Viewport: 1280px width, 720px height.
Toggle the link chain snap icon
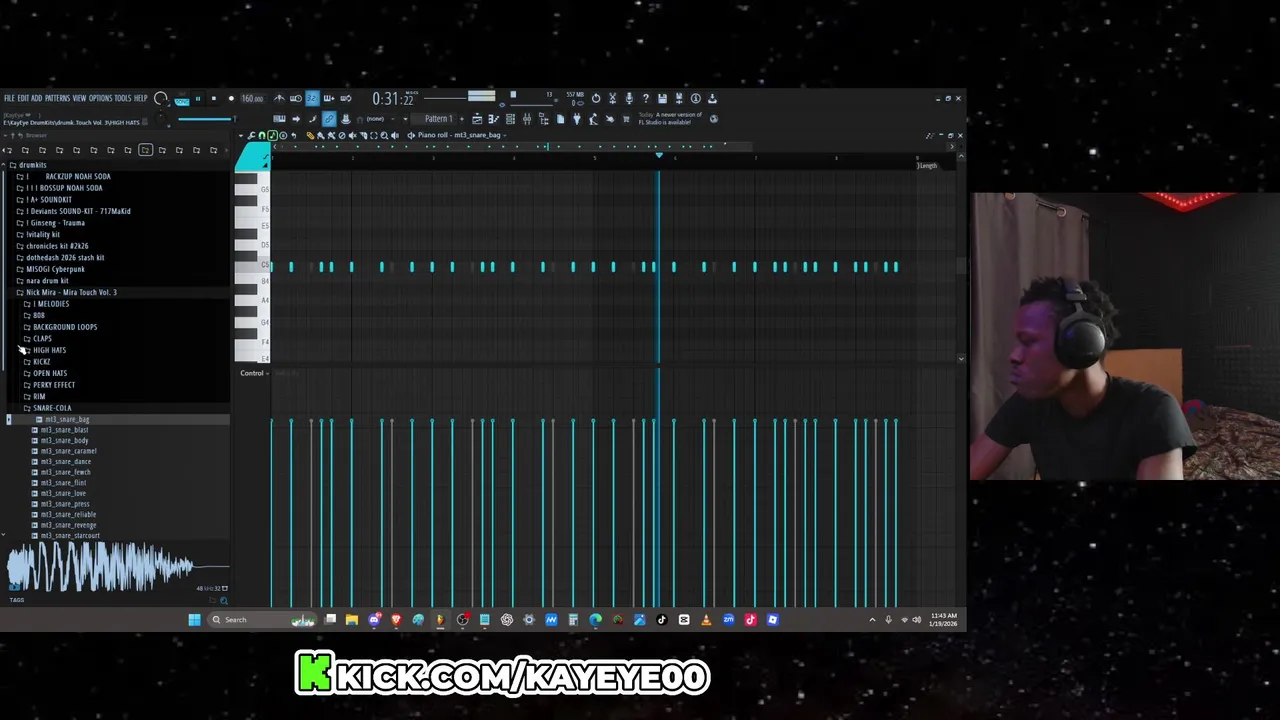coord(329,119)
